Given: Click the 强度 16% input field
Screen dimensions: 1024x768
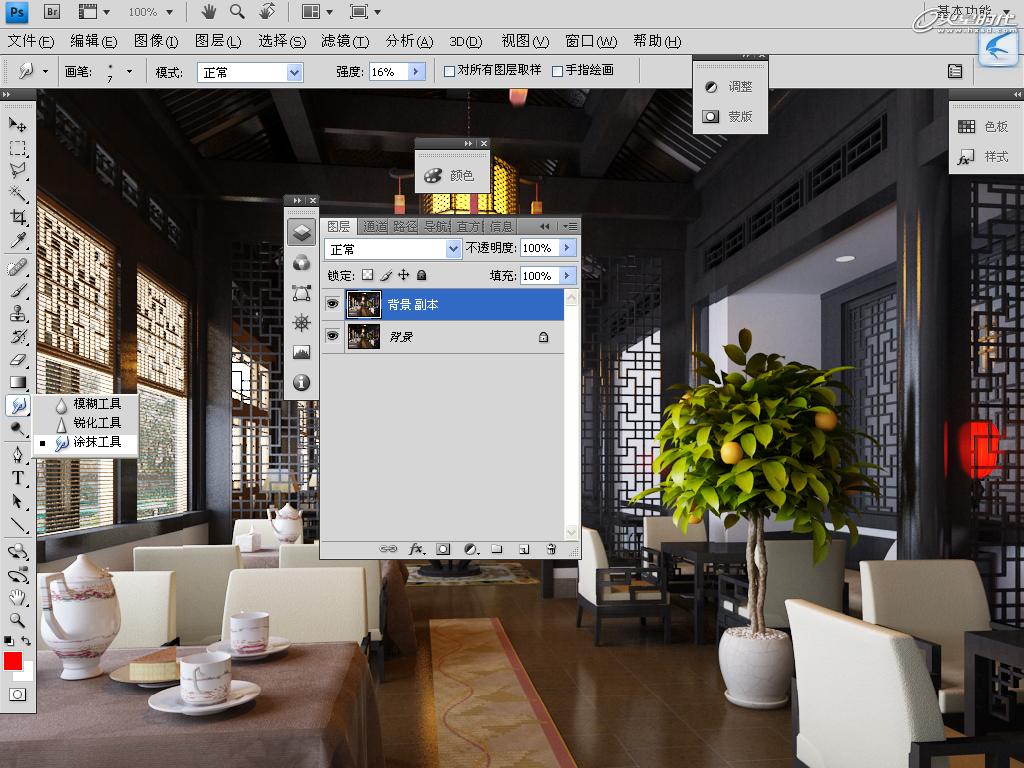Looking at the screenshot, I should click(389, 72).
